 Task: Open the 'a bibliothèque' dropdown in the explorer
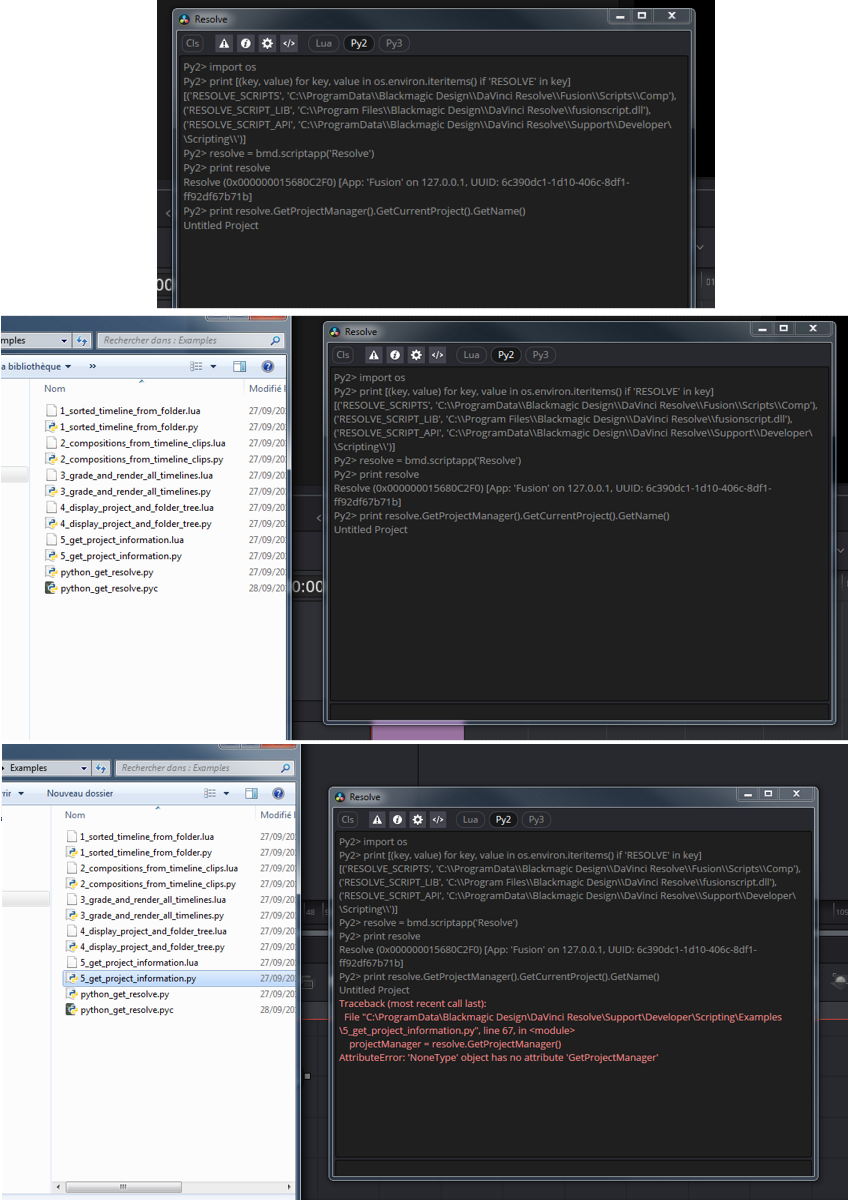(37, 367)
